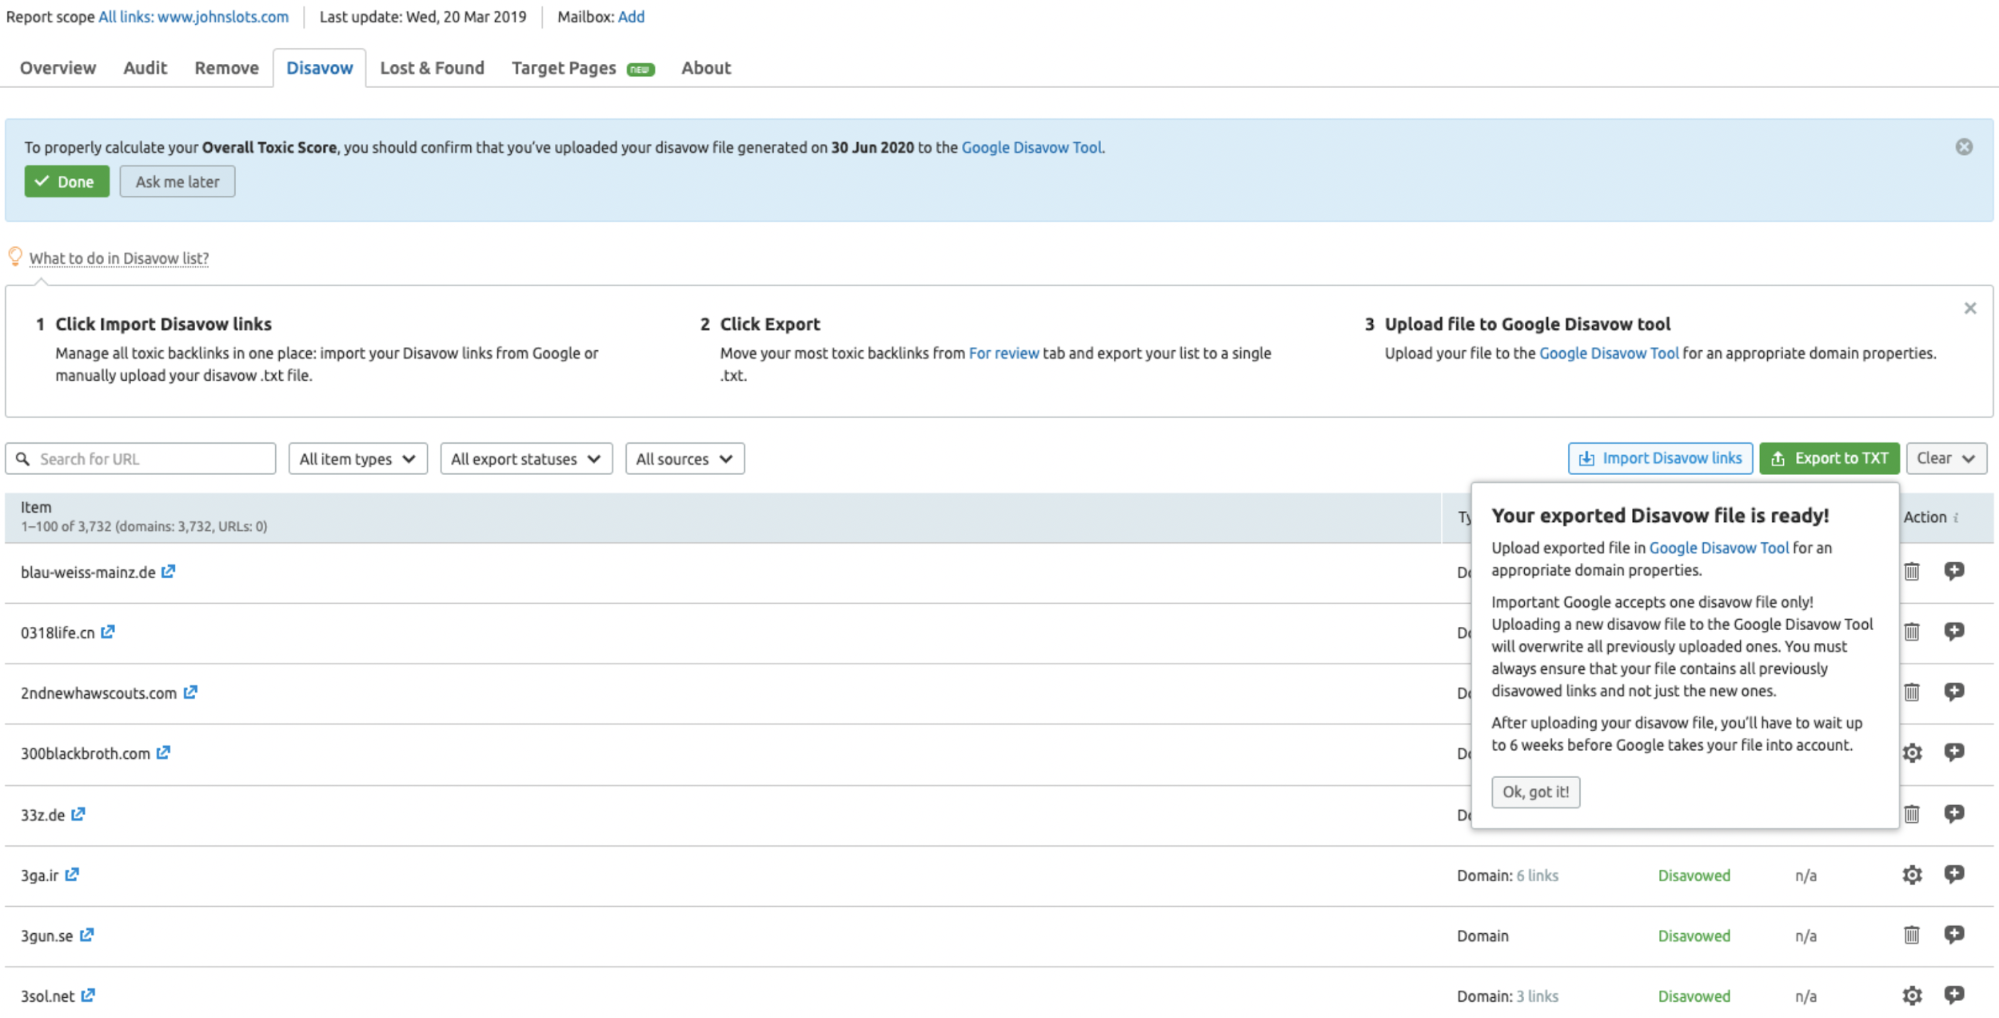Open comment icon for 0318life.cn row

tap(1953, 631)
